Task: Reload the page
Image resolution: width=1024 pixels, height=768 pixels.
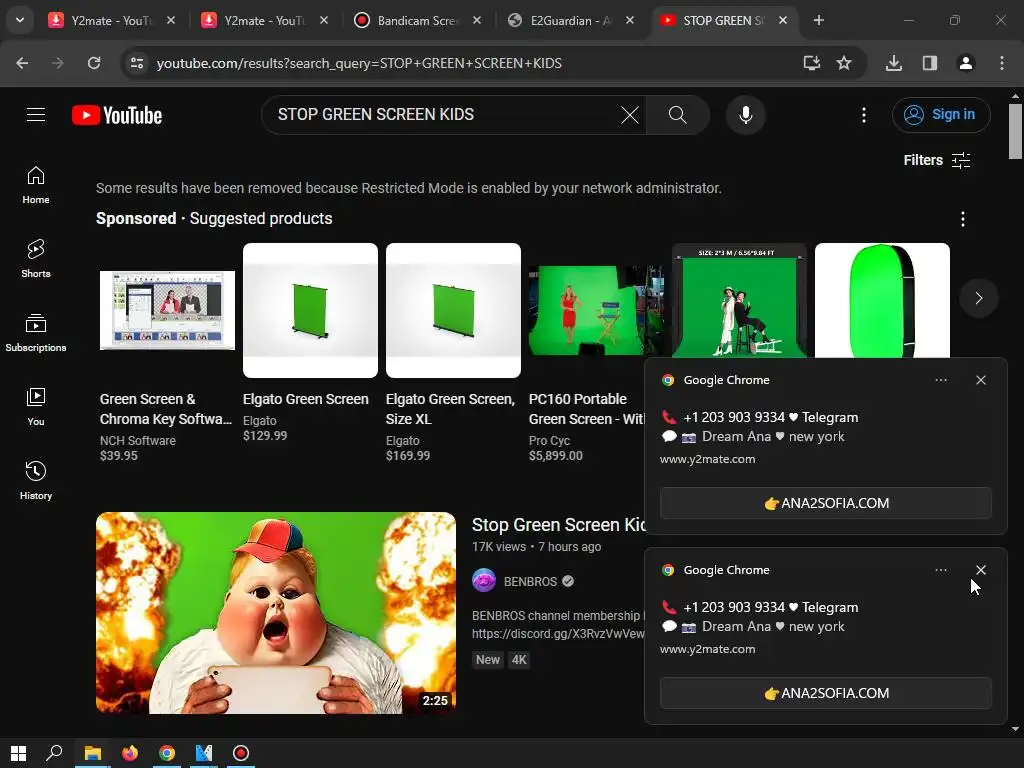Action: (94, 63)
